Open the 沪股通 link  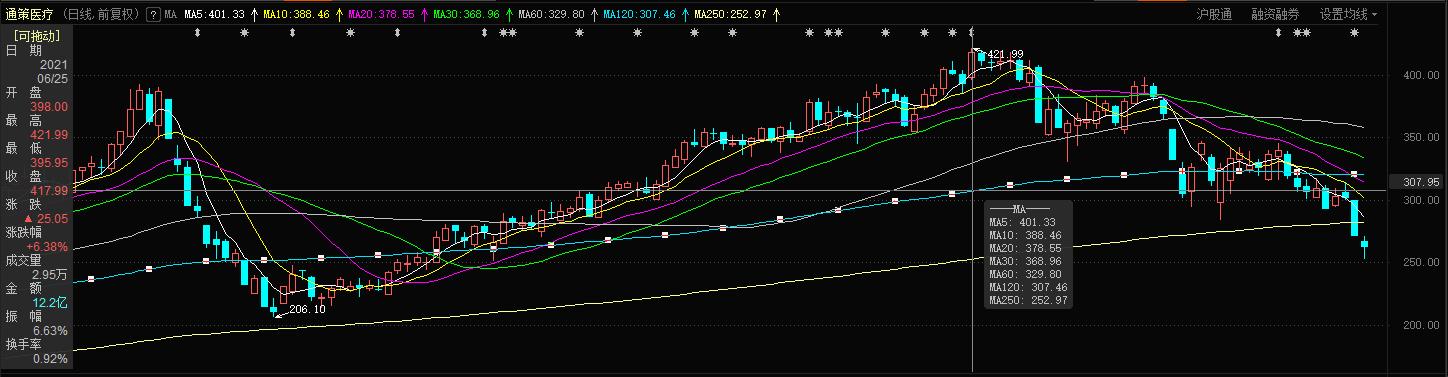pos(1214,15)
